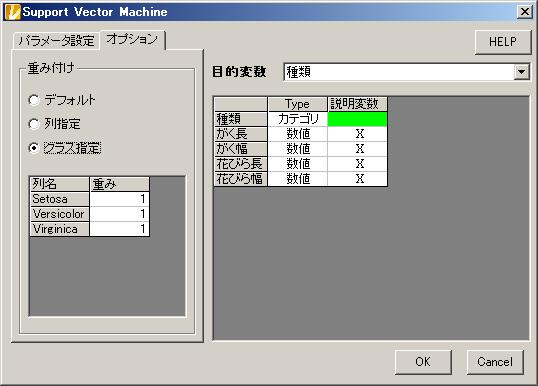This screenshot has height=386, width=538.
Task: Confirm with the OK button
Action: (423, 362)
